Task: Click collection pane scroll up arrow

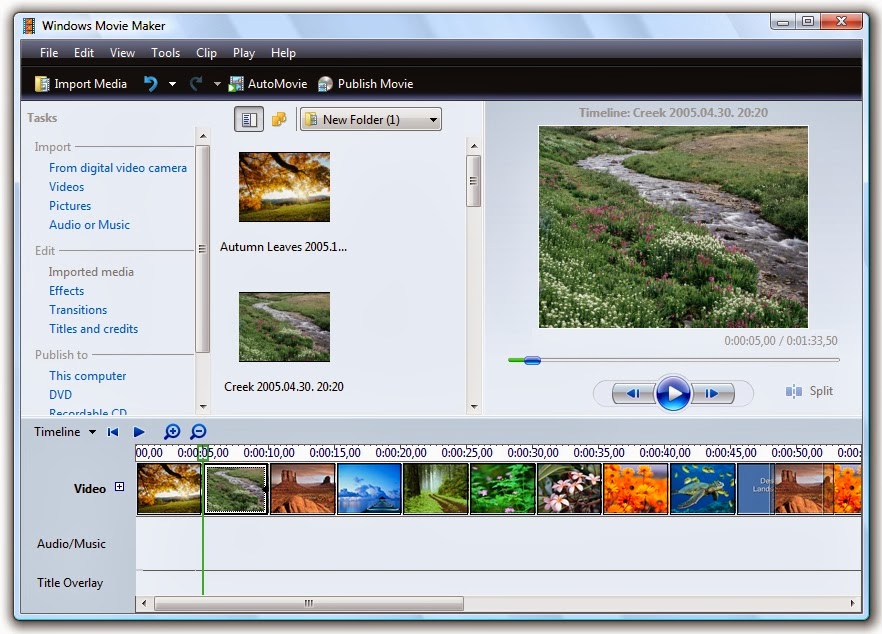Action: [474, 146]
